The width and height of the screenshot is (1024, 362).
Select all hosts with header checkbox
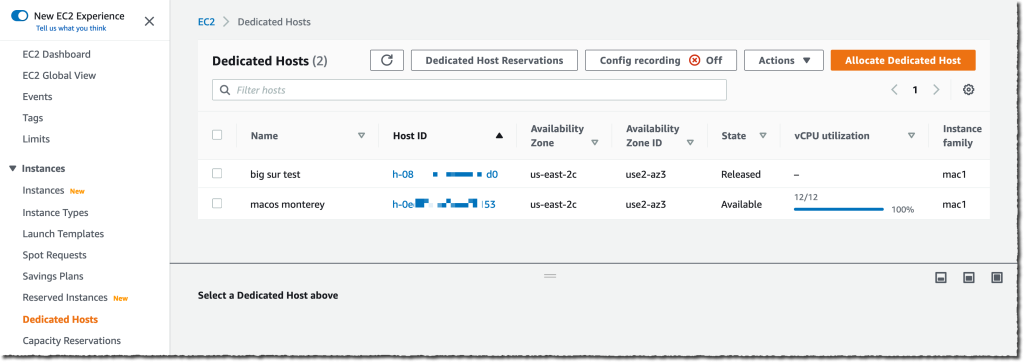[x=217, y=135]
